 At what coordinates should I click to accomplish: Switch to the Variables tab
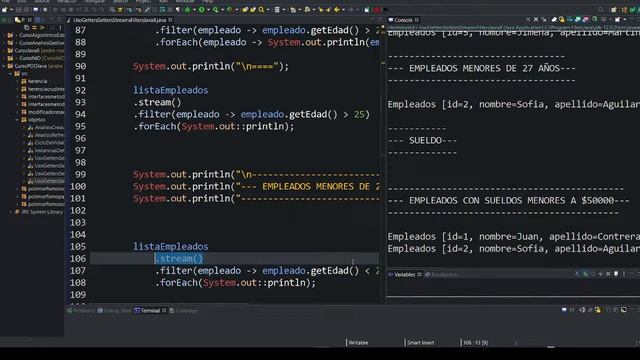tap(404, 274)
